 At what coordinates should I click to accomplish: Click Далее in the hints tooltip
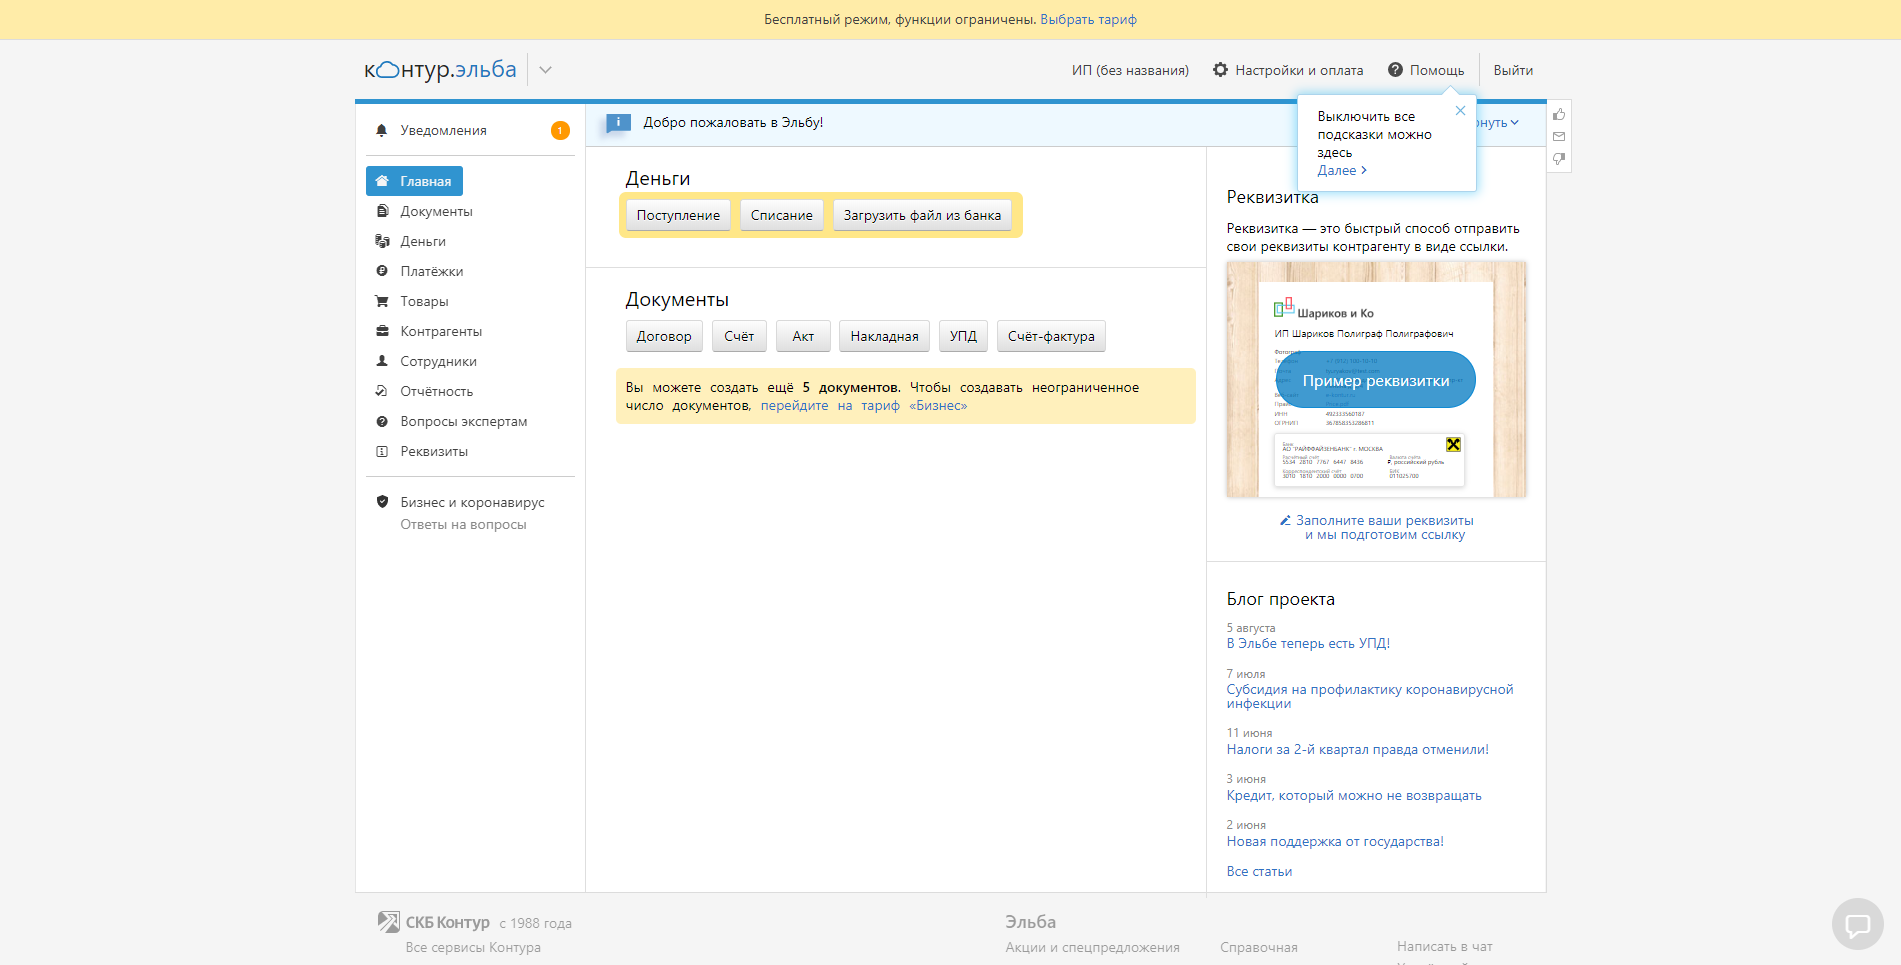[1342, 170]
